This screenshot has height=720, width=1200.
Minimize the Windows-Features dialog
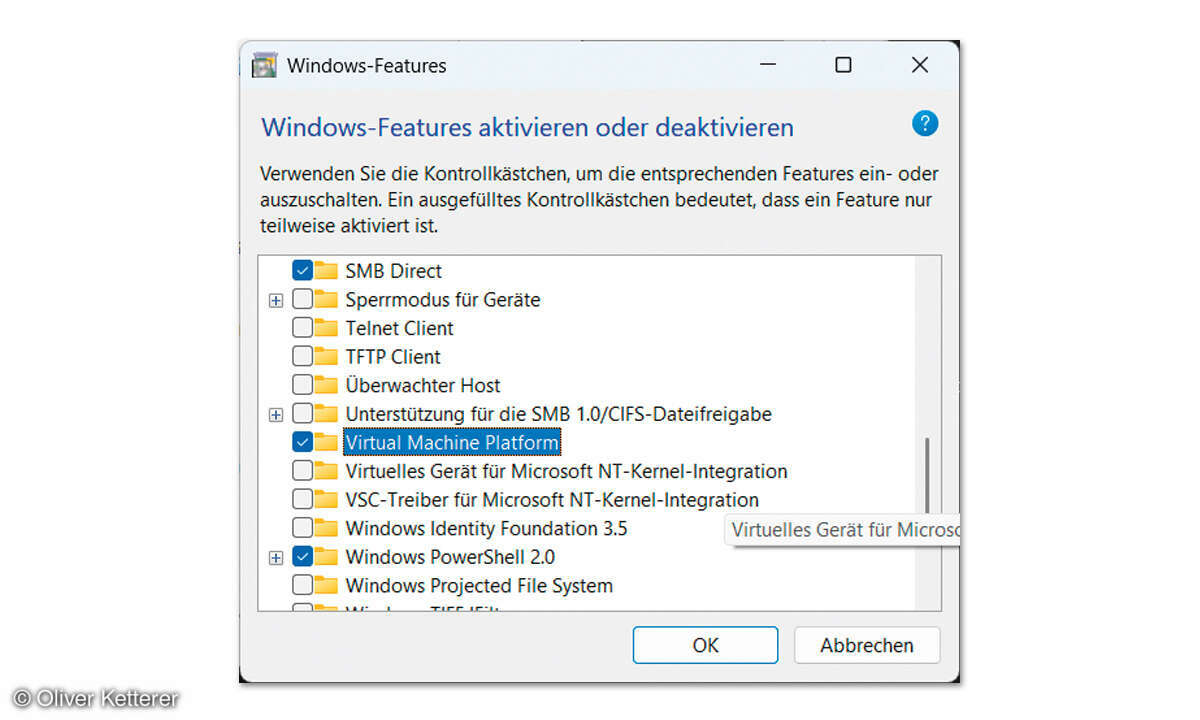coord(767,65)
